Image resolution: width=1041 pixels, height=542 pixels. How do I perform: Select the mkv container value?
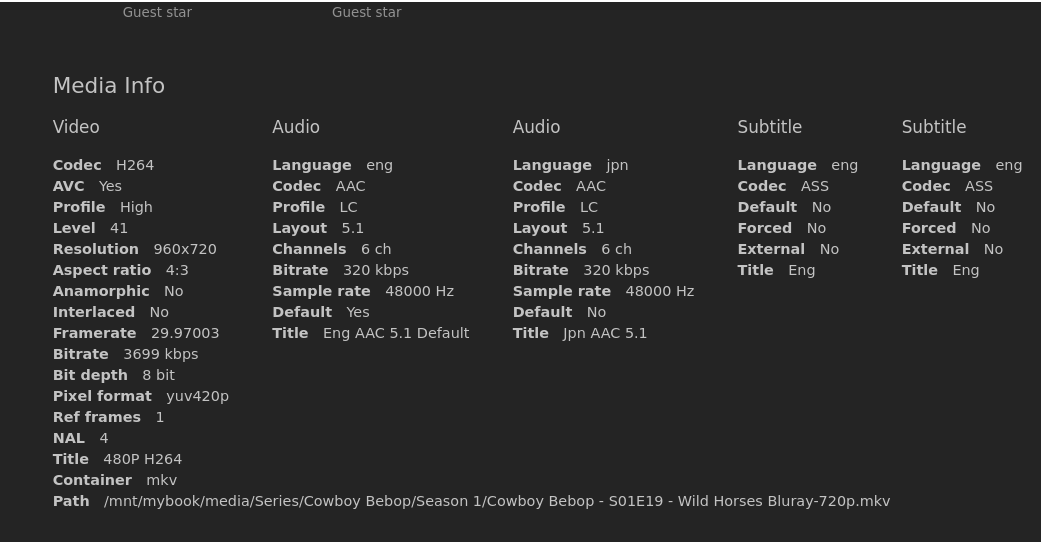point(162,480)
